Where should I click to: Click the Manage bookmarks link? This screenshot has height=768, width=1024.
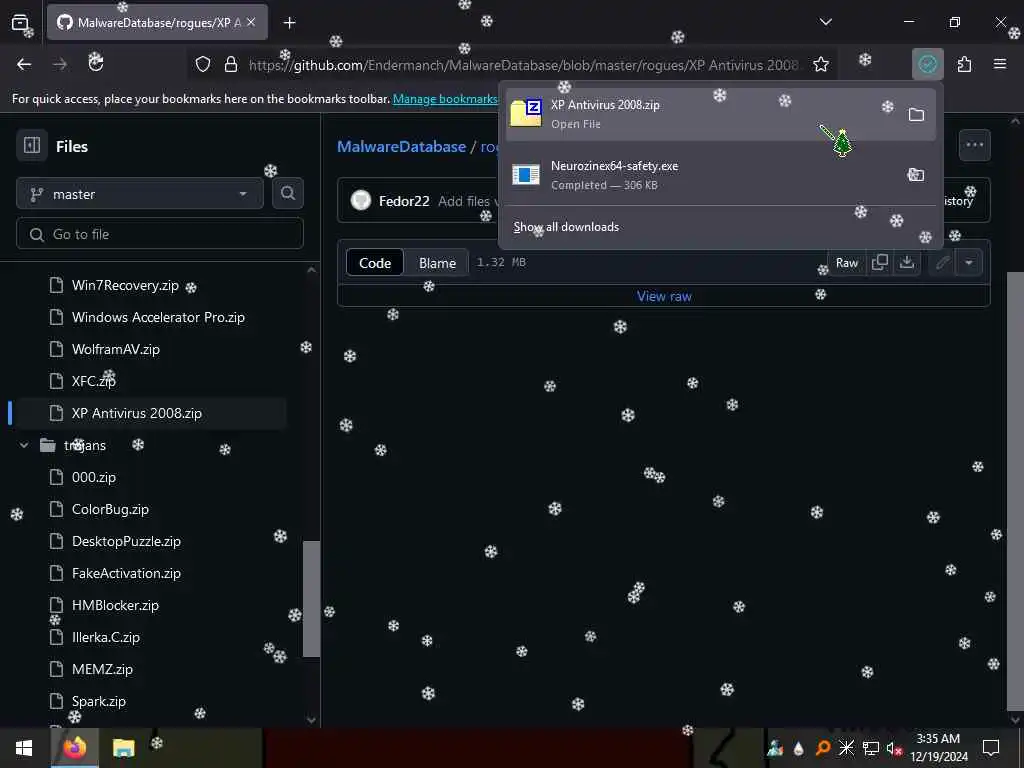pos(445,99)
